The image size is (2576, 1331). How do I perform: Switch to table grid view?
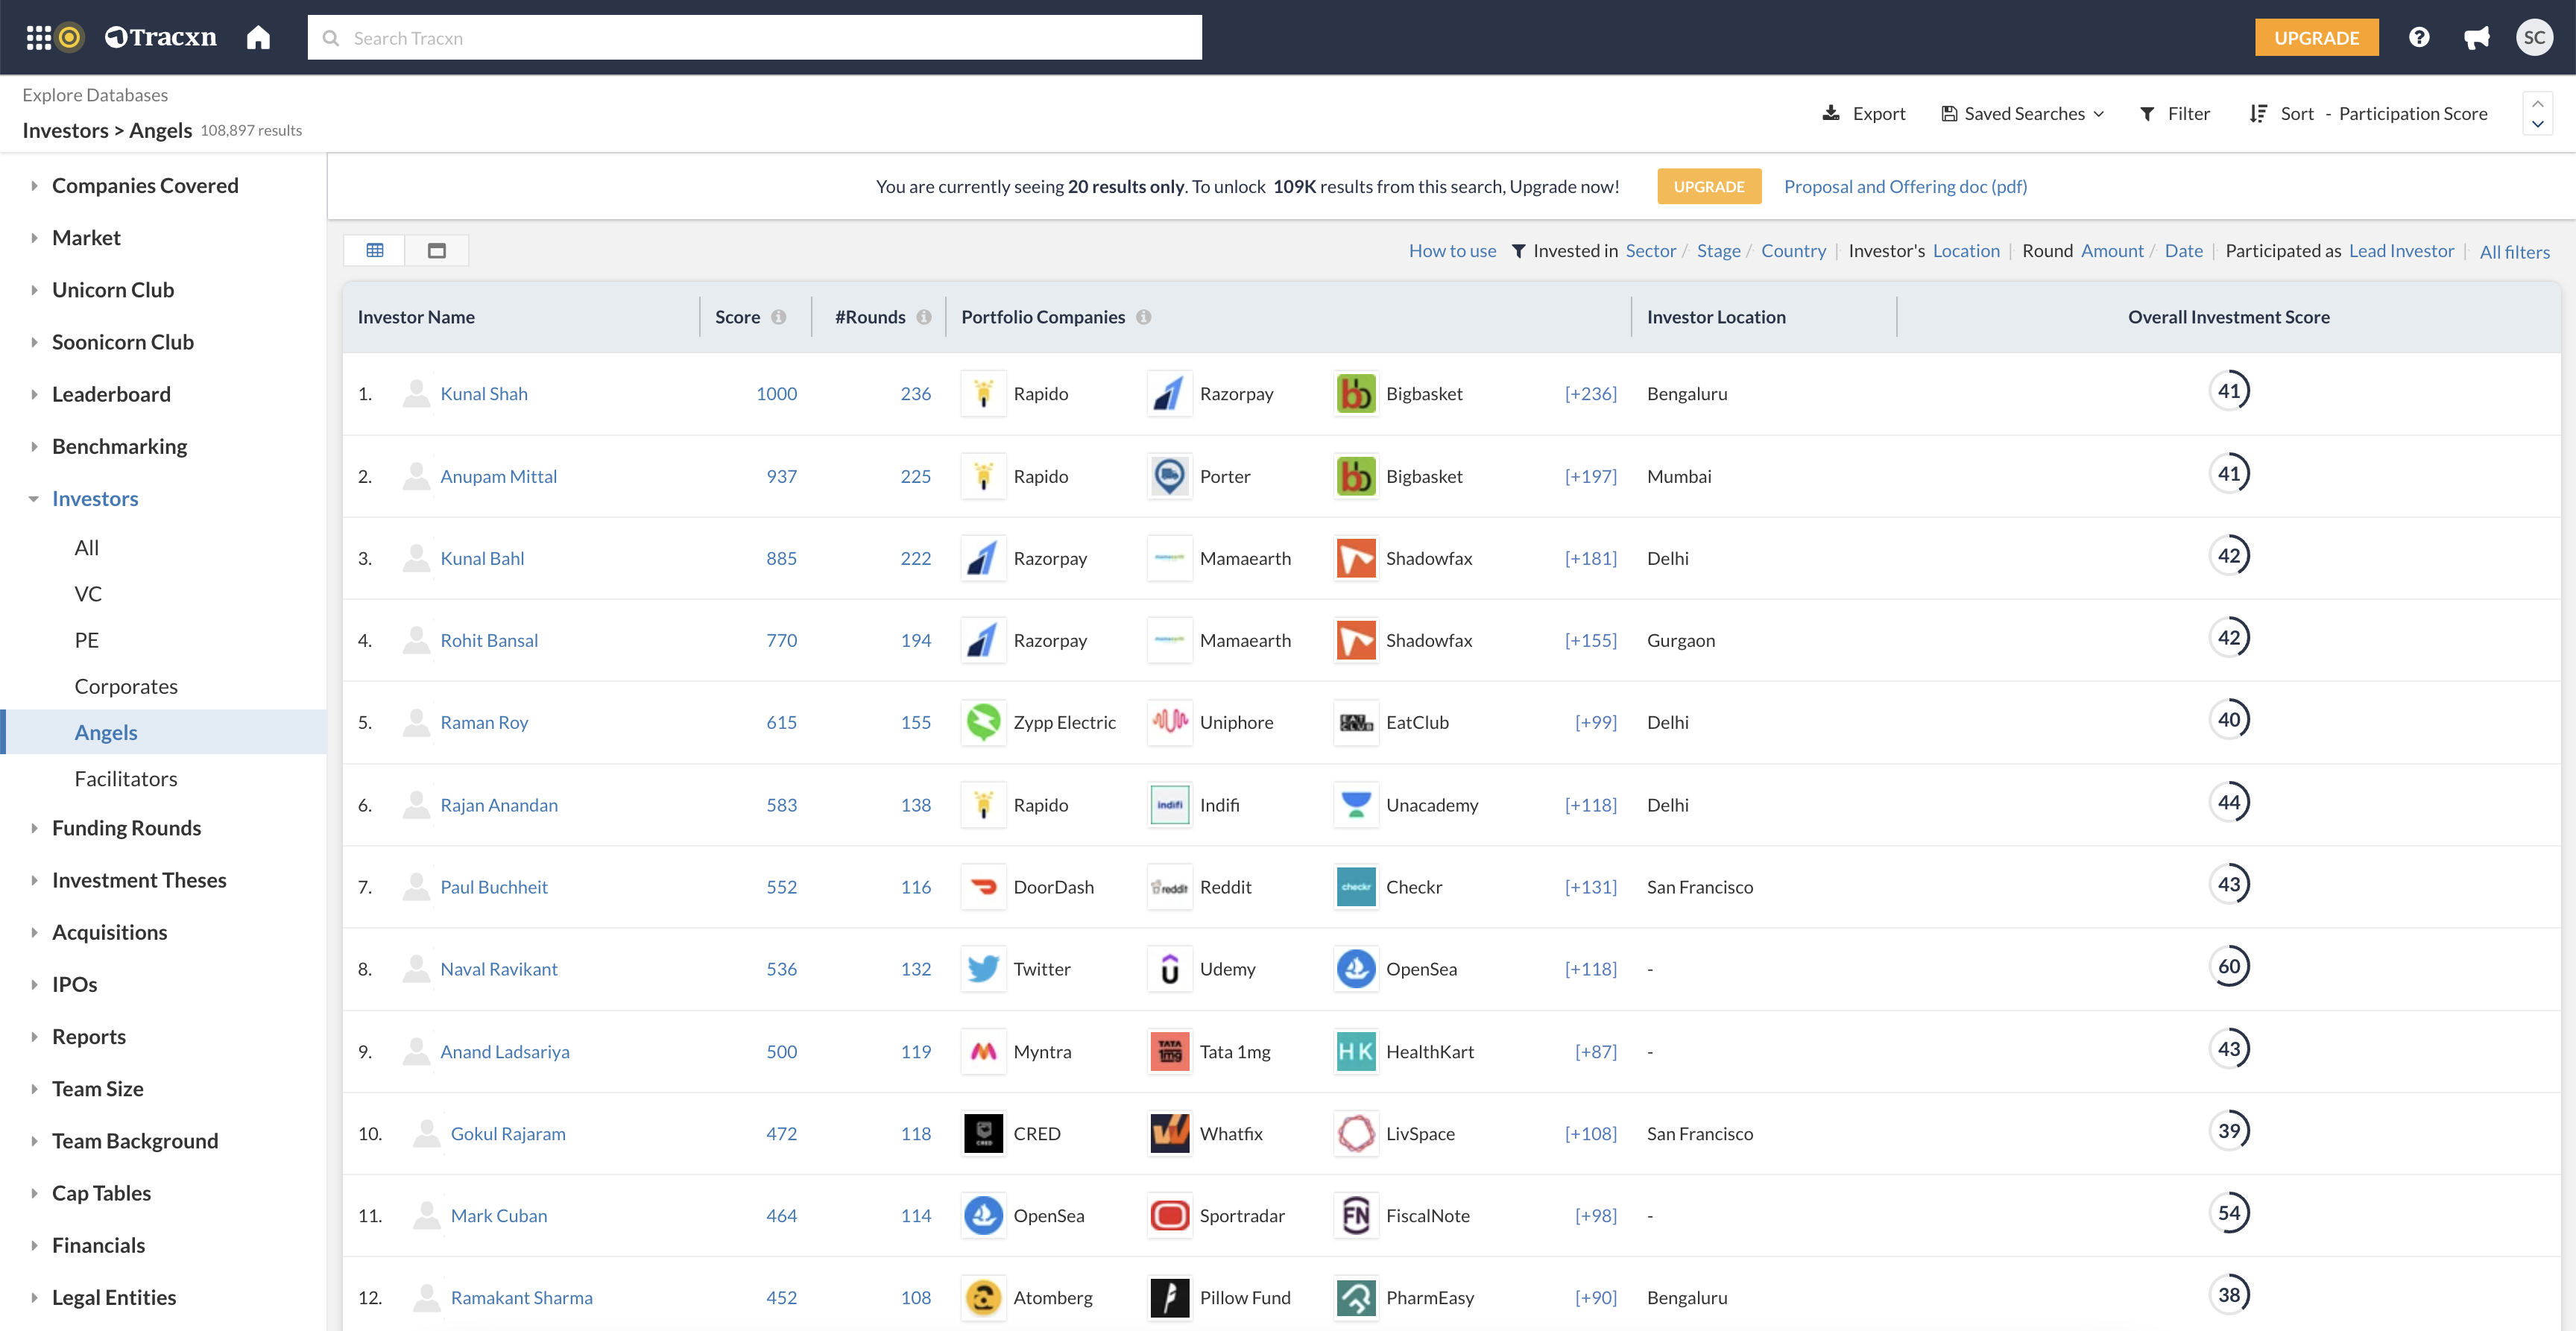point(375,250)
